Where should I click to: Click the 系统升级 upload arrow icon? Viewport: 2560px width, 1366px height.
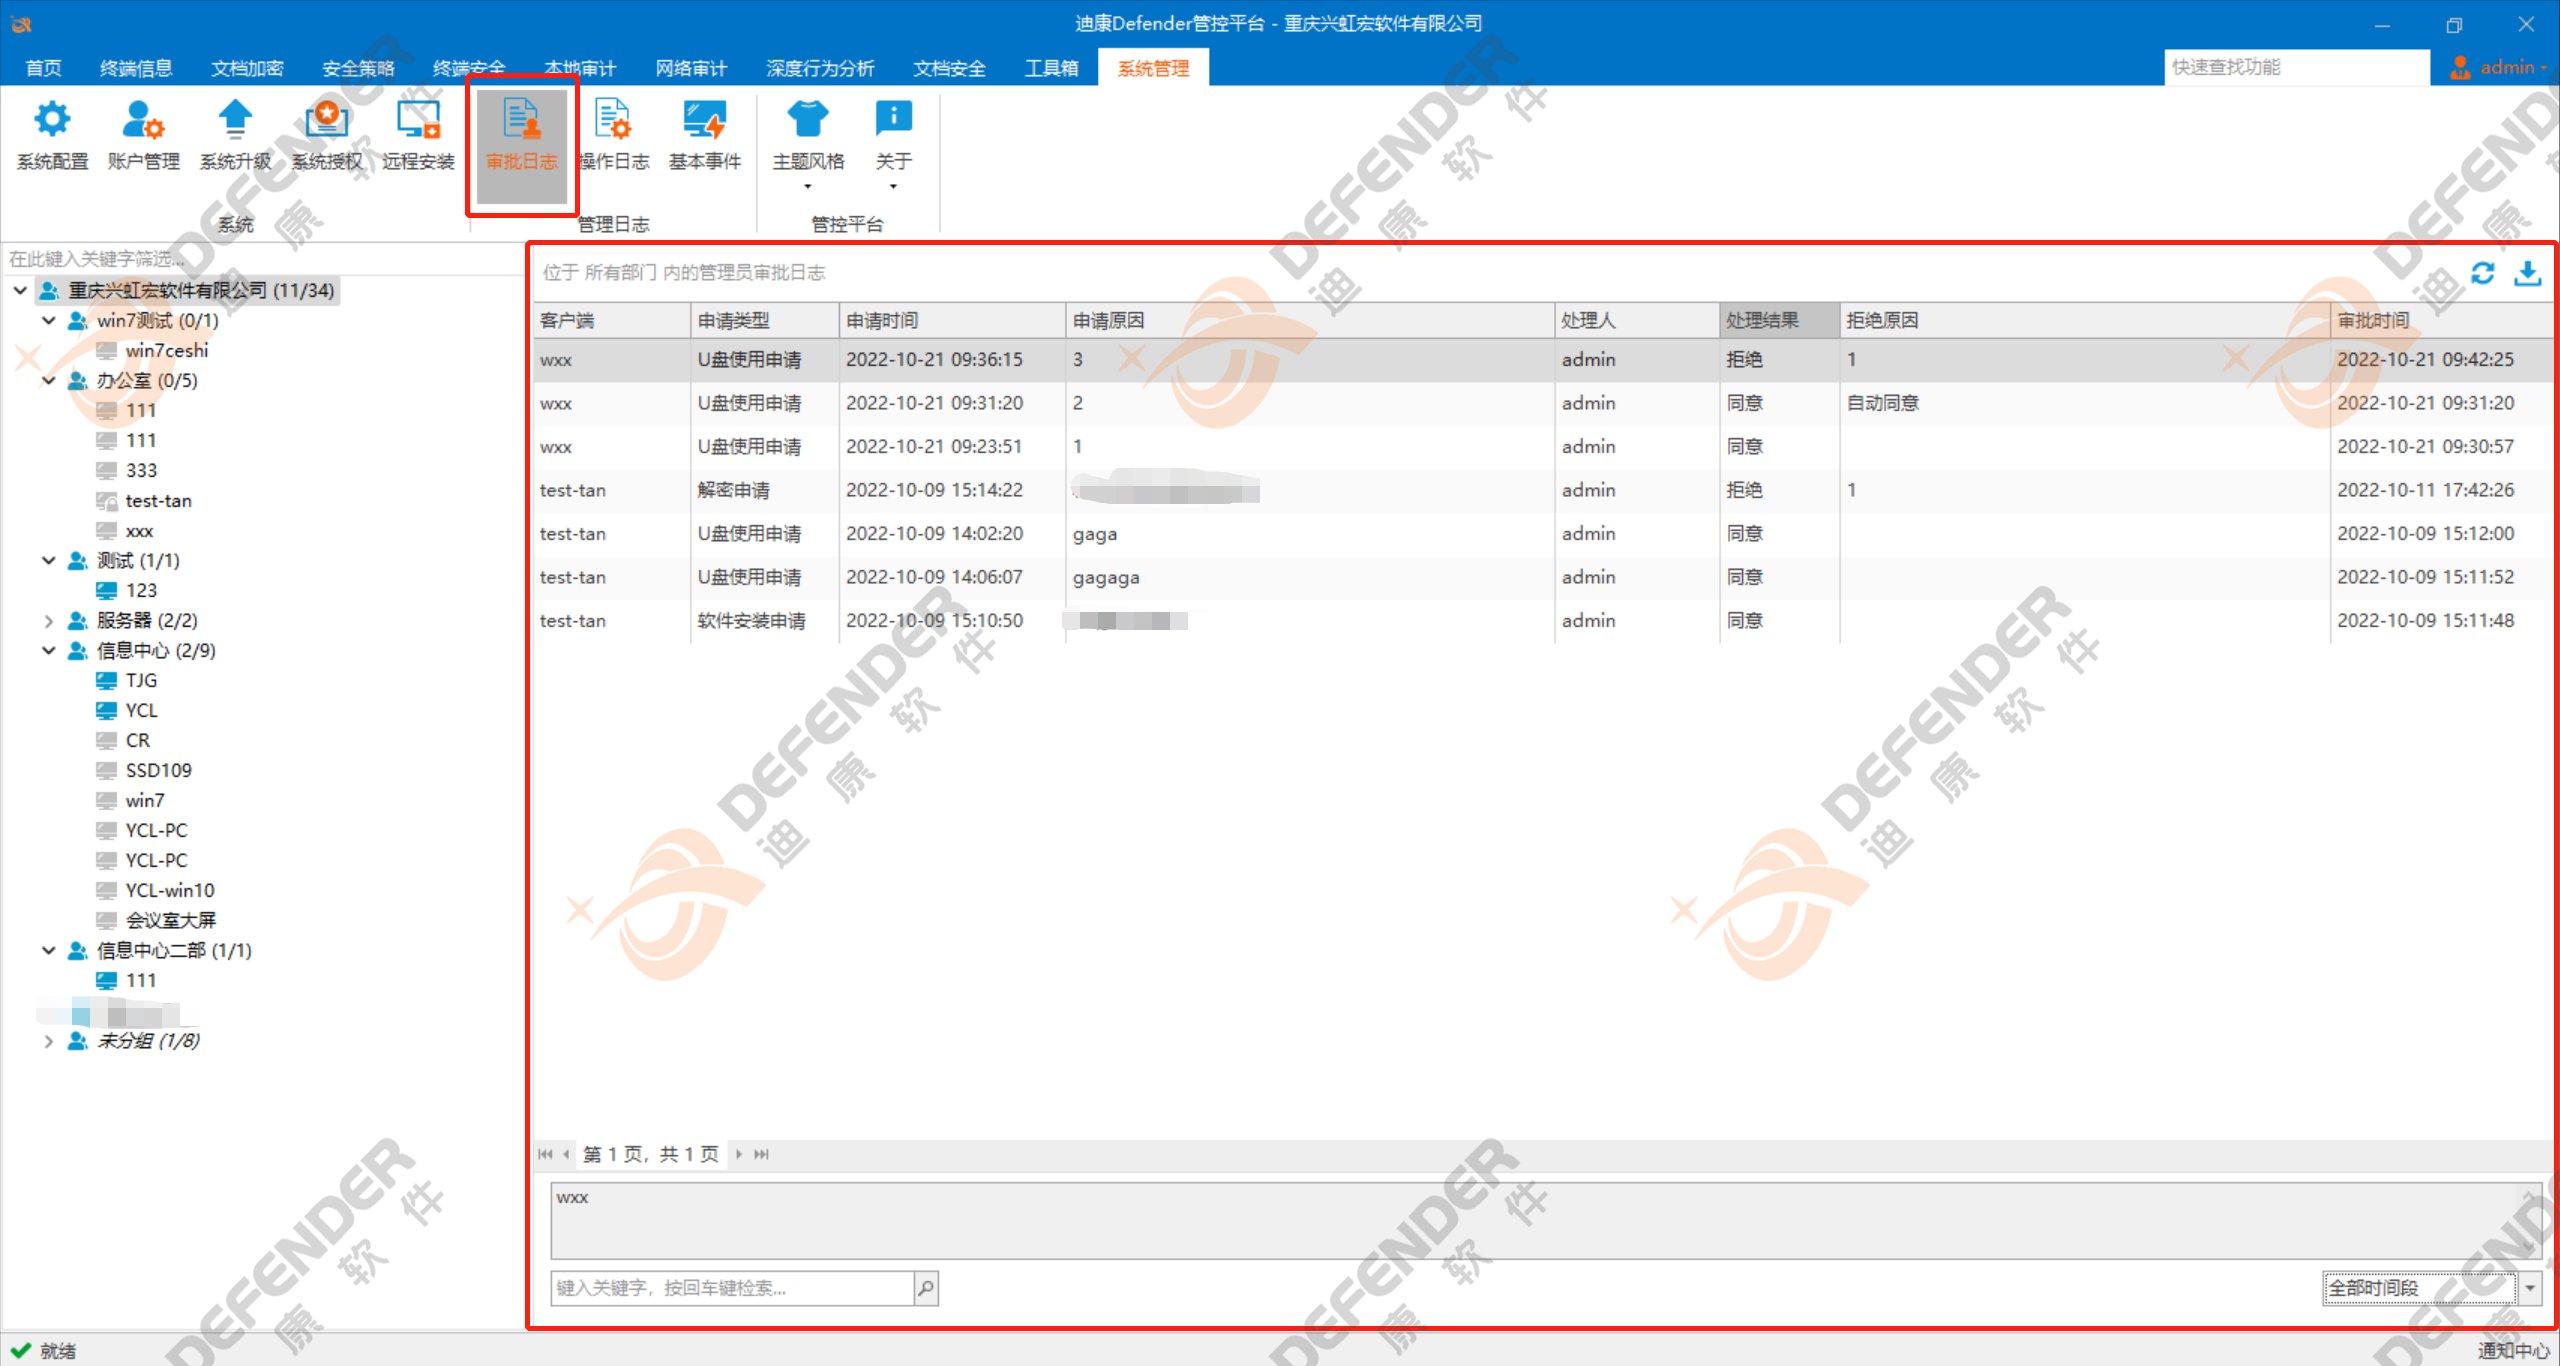tap(235, 120)
